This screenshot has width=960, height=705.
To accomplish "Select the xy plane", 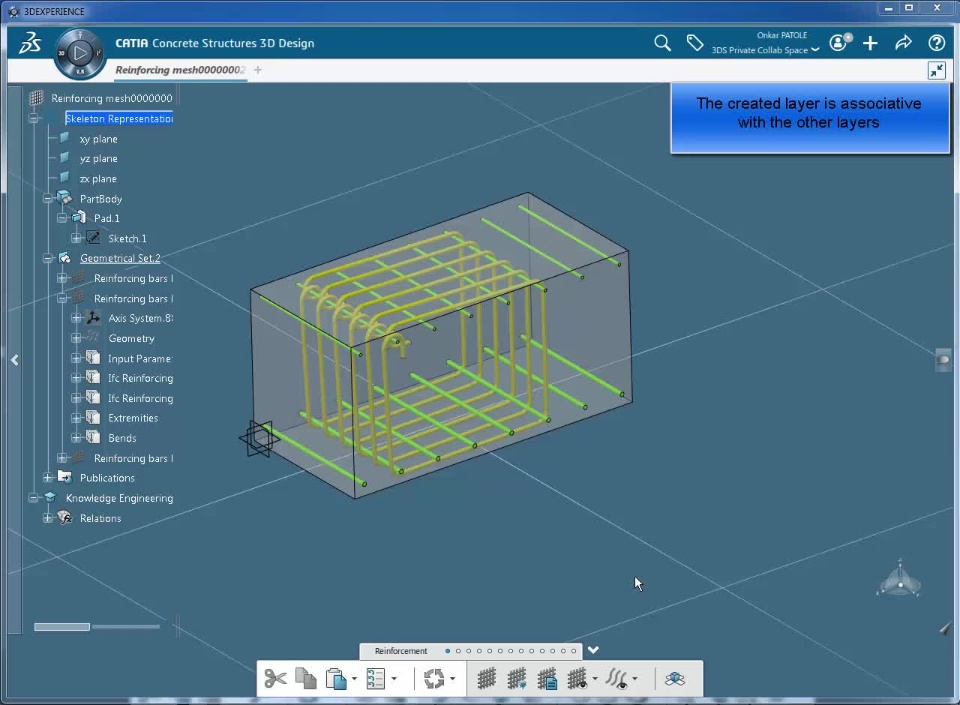I will [99, 139].
